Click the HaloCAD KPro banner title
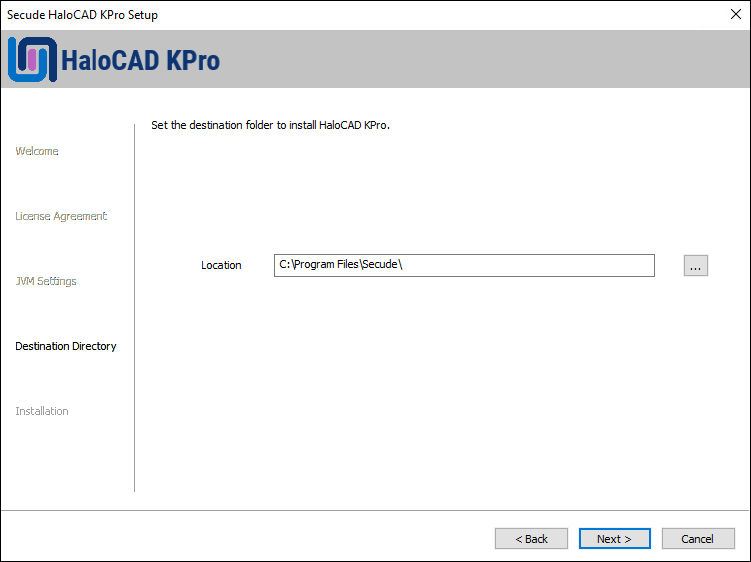This screenshot has width=751, height=562. 140,60
